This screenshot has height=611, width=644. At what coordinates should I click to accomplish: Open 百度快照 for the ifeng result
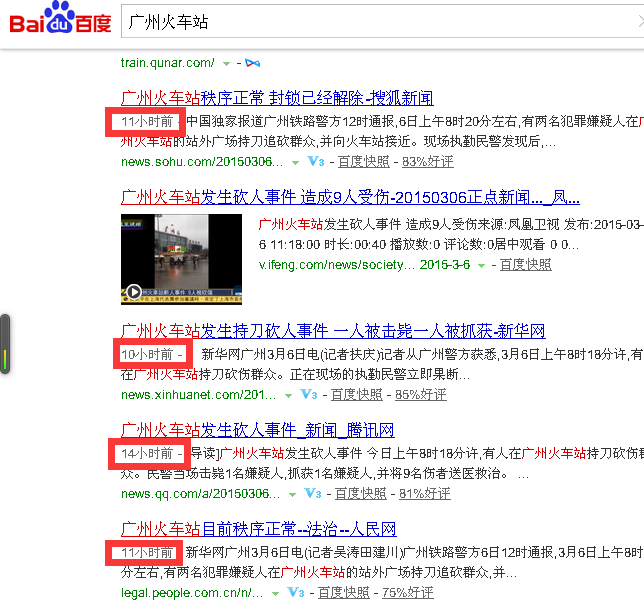[x=525, y=265]
